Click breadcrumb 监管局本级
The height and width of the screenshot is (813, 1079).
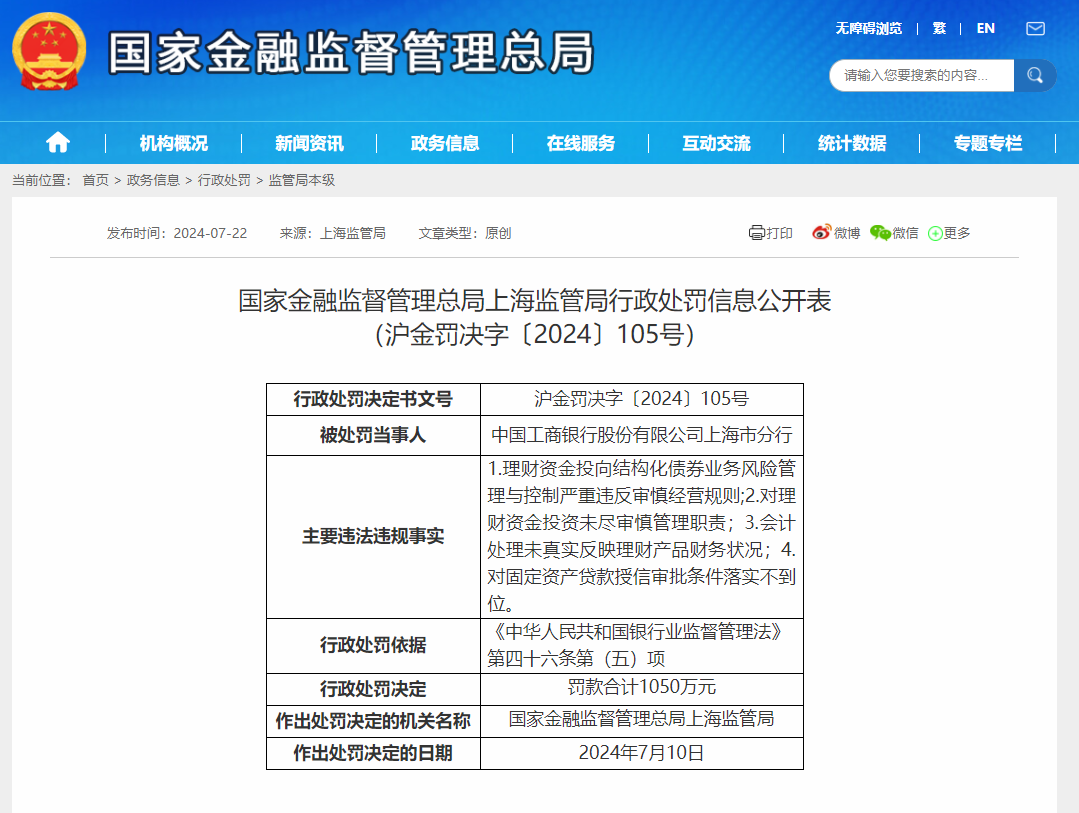[x=301, y=180]
